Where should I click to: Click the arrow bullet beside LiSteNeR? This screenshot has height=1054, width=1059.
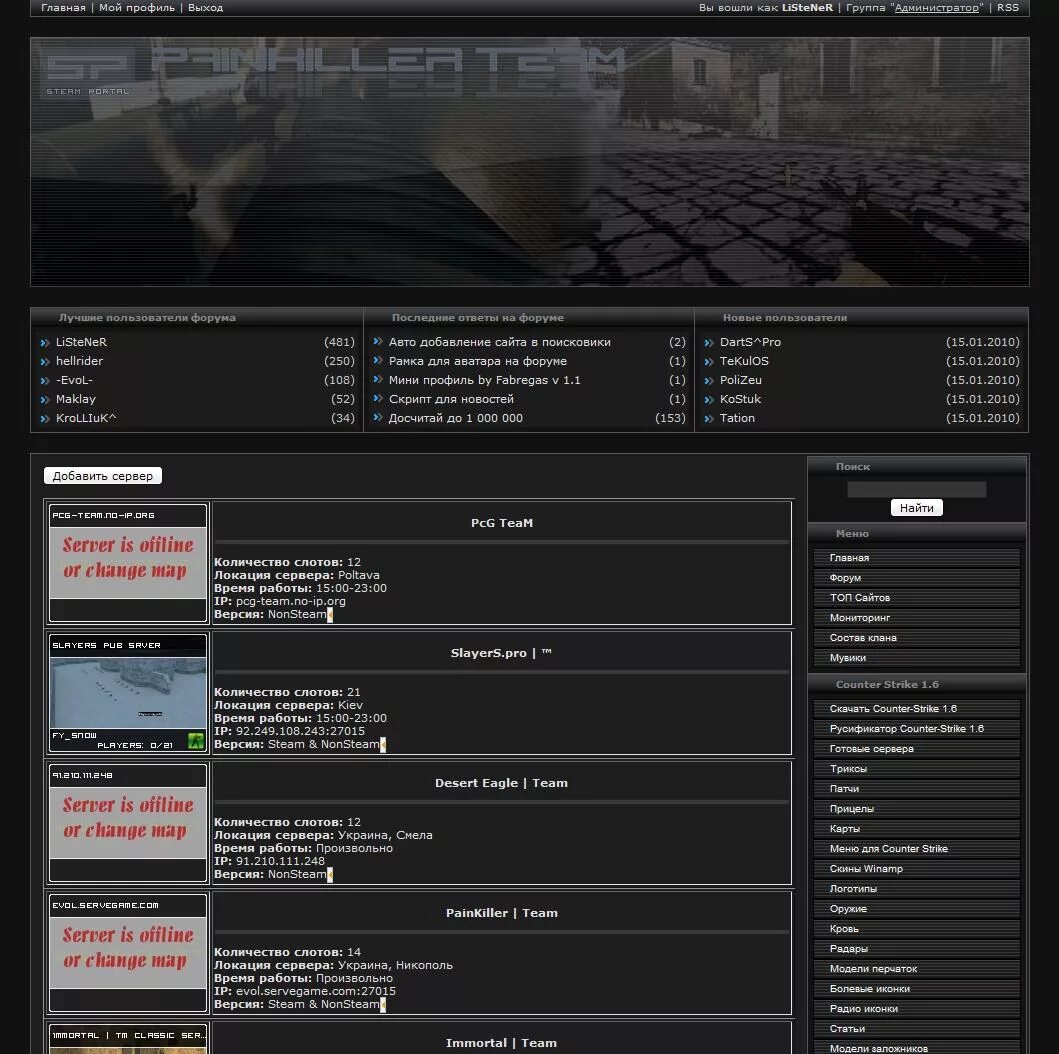[x=45, y=343]
